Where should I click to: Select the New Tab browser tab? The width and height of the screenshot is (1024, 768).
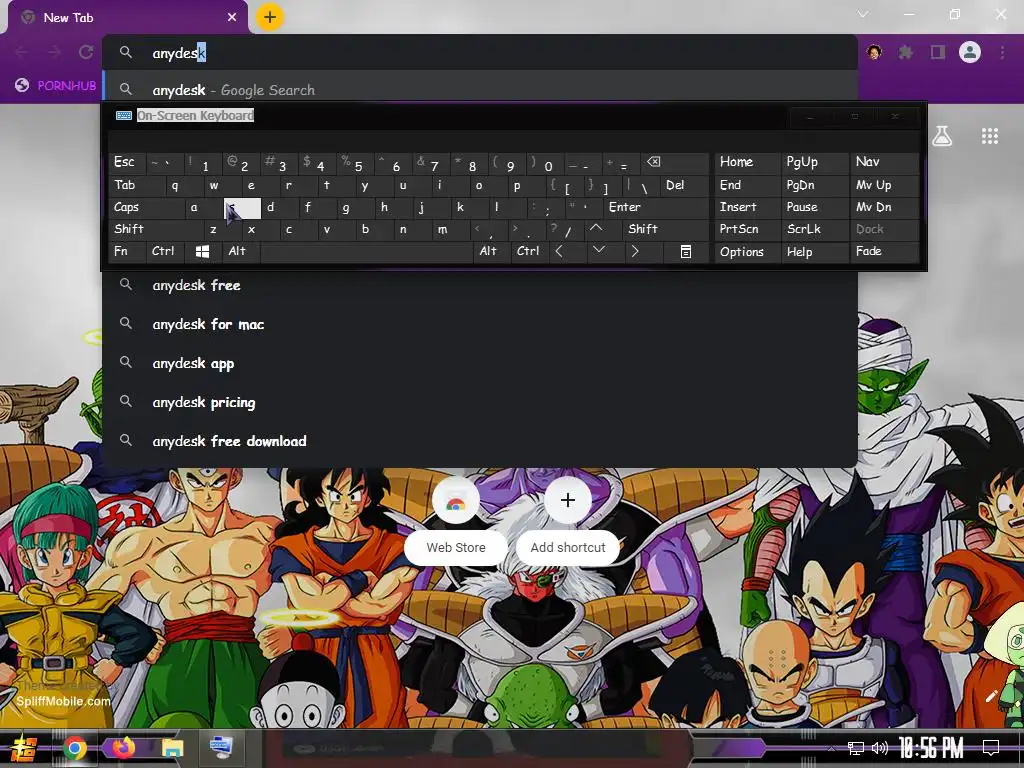pyautogui.click(x=127, y=18)
